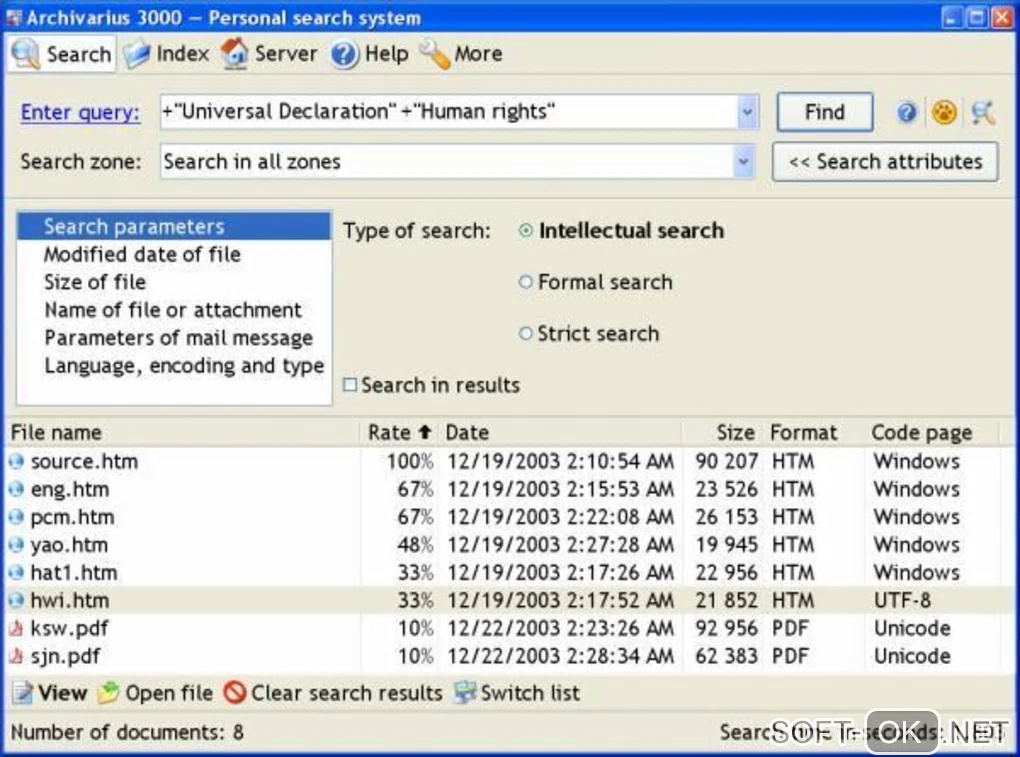Click the Date column header

coord(561,432)
